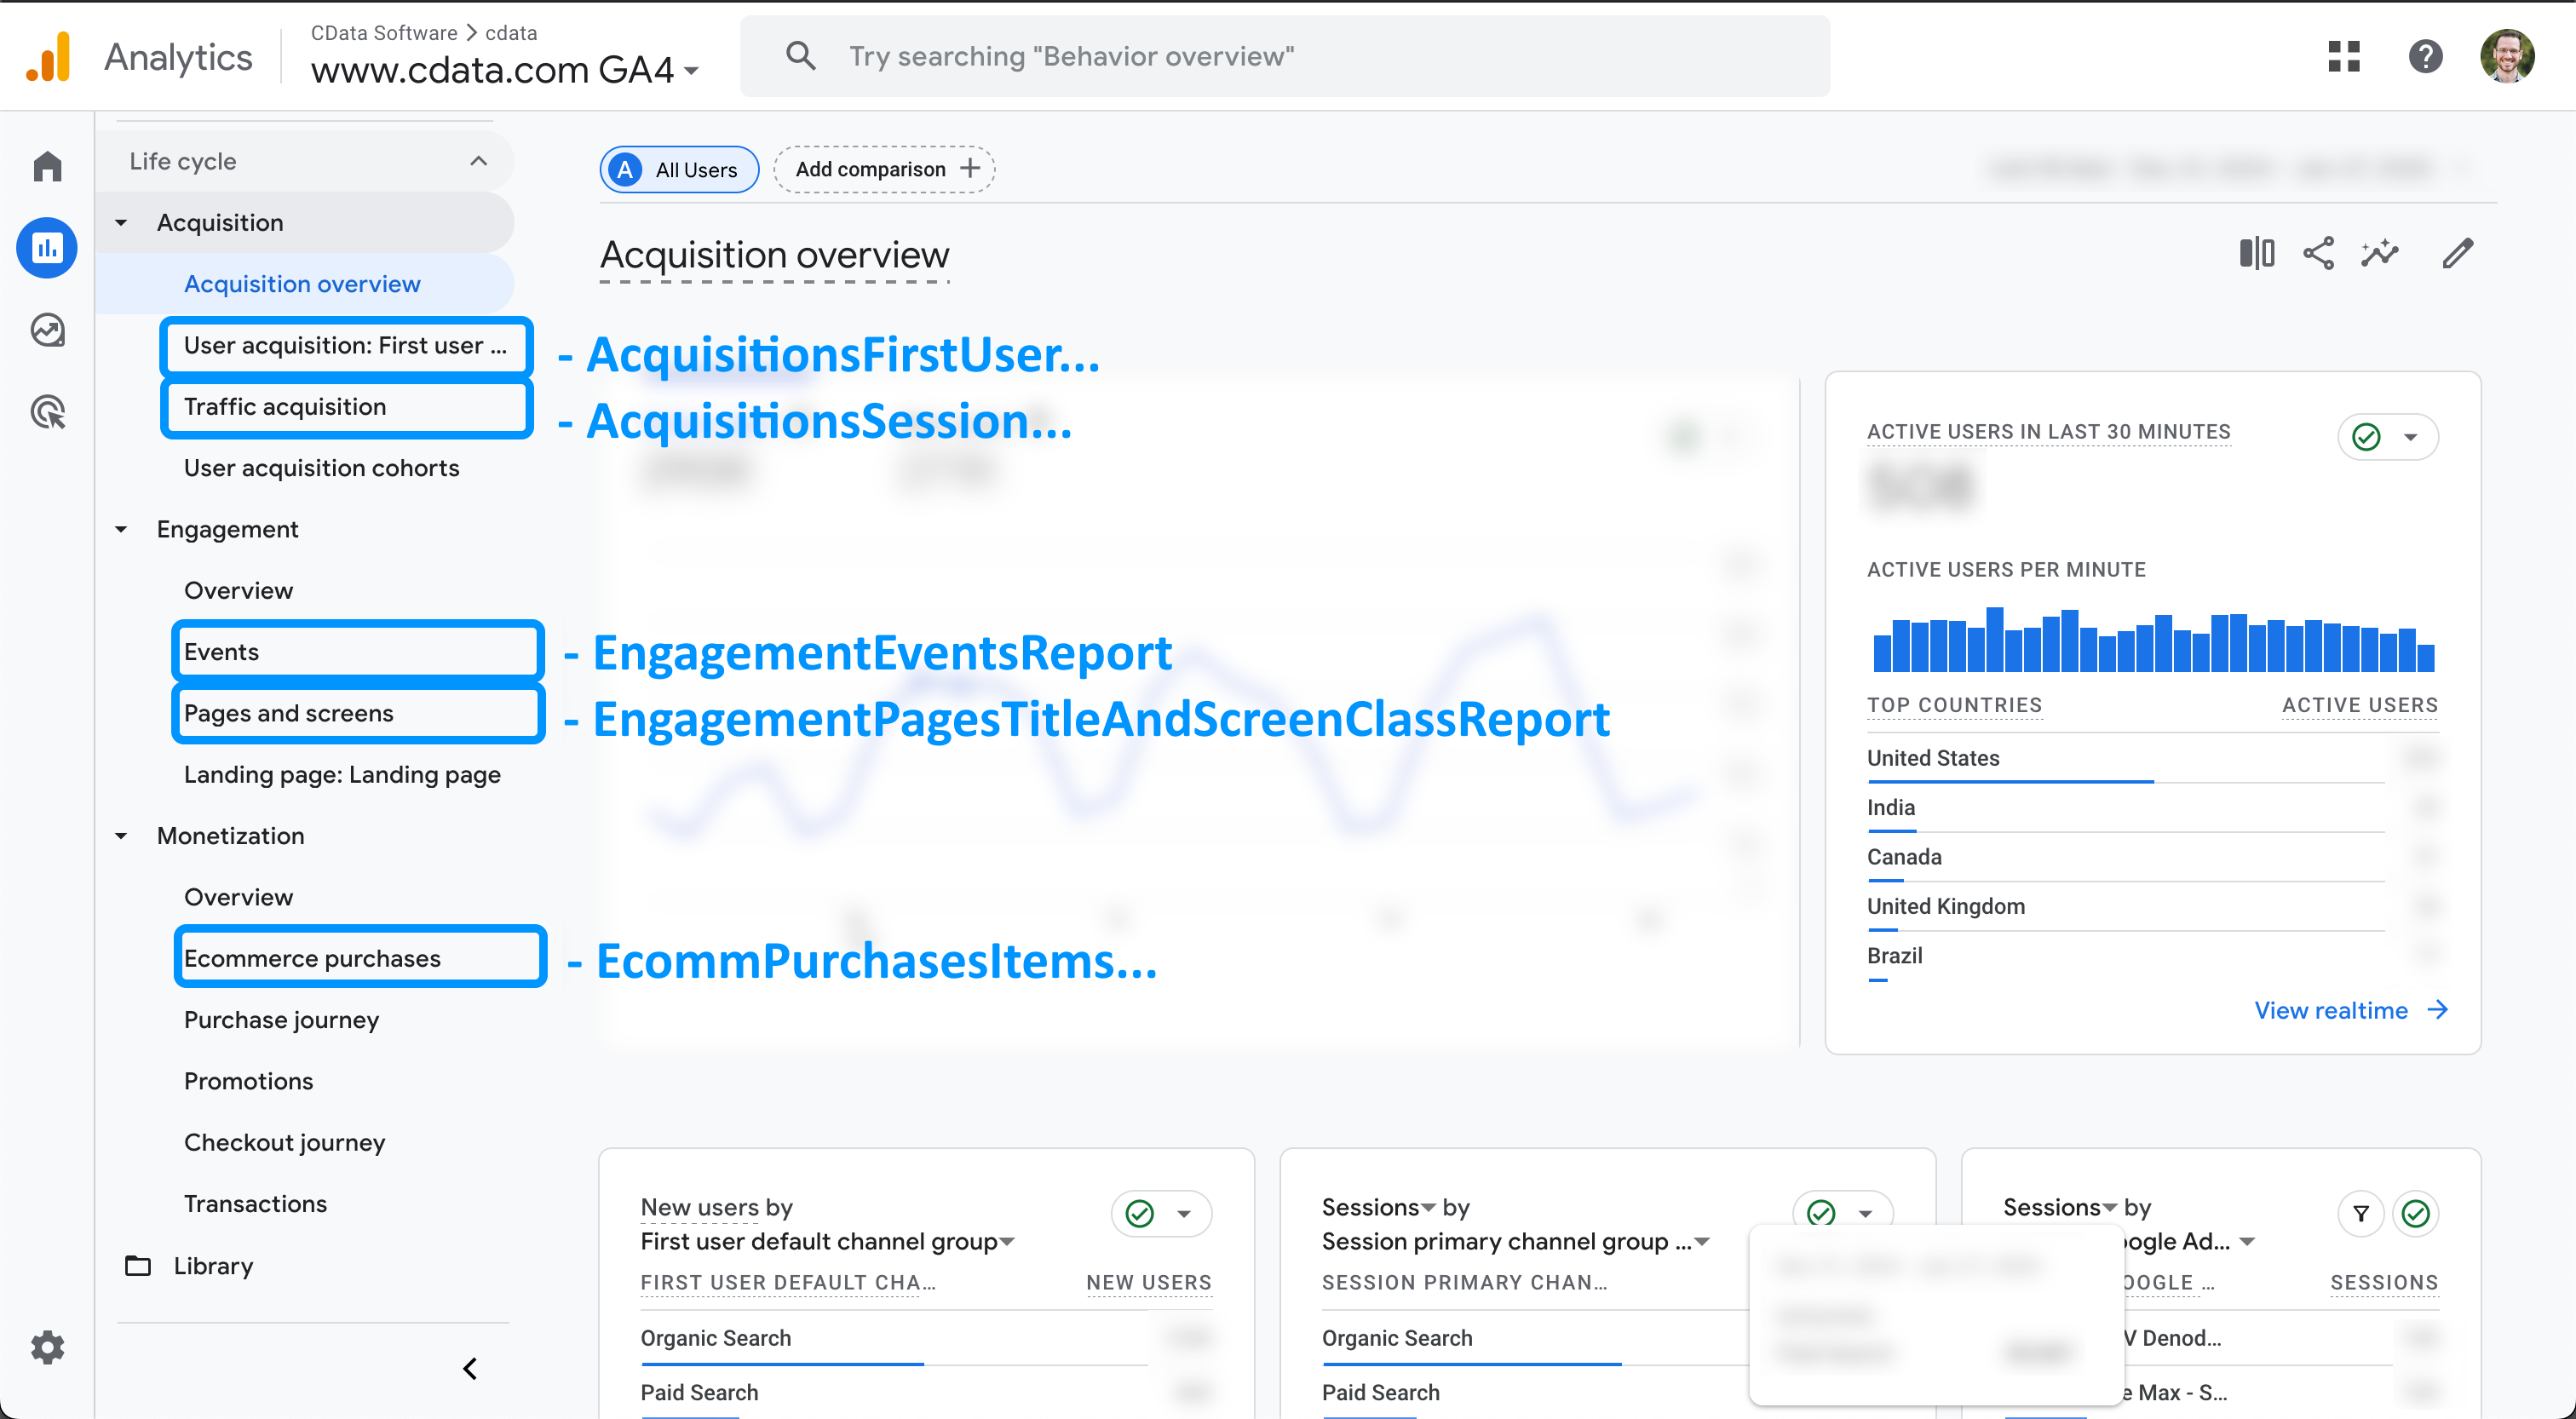The image size is (2576, 1419).
Task: Click the data quality check on Sessions card
Action: 1820,1213
